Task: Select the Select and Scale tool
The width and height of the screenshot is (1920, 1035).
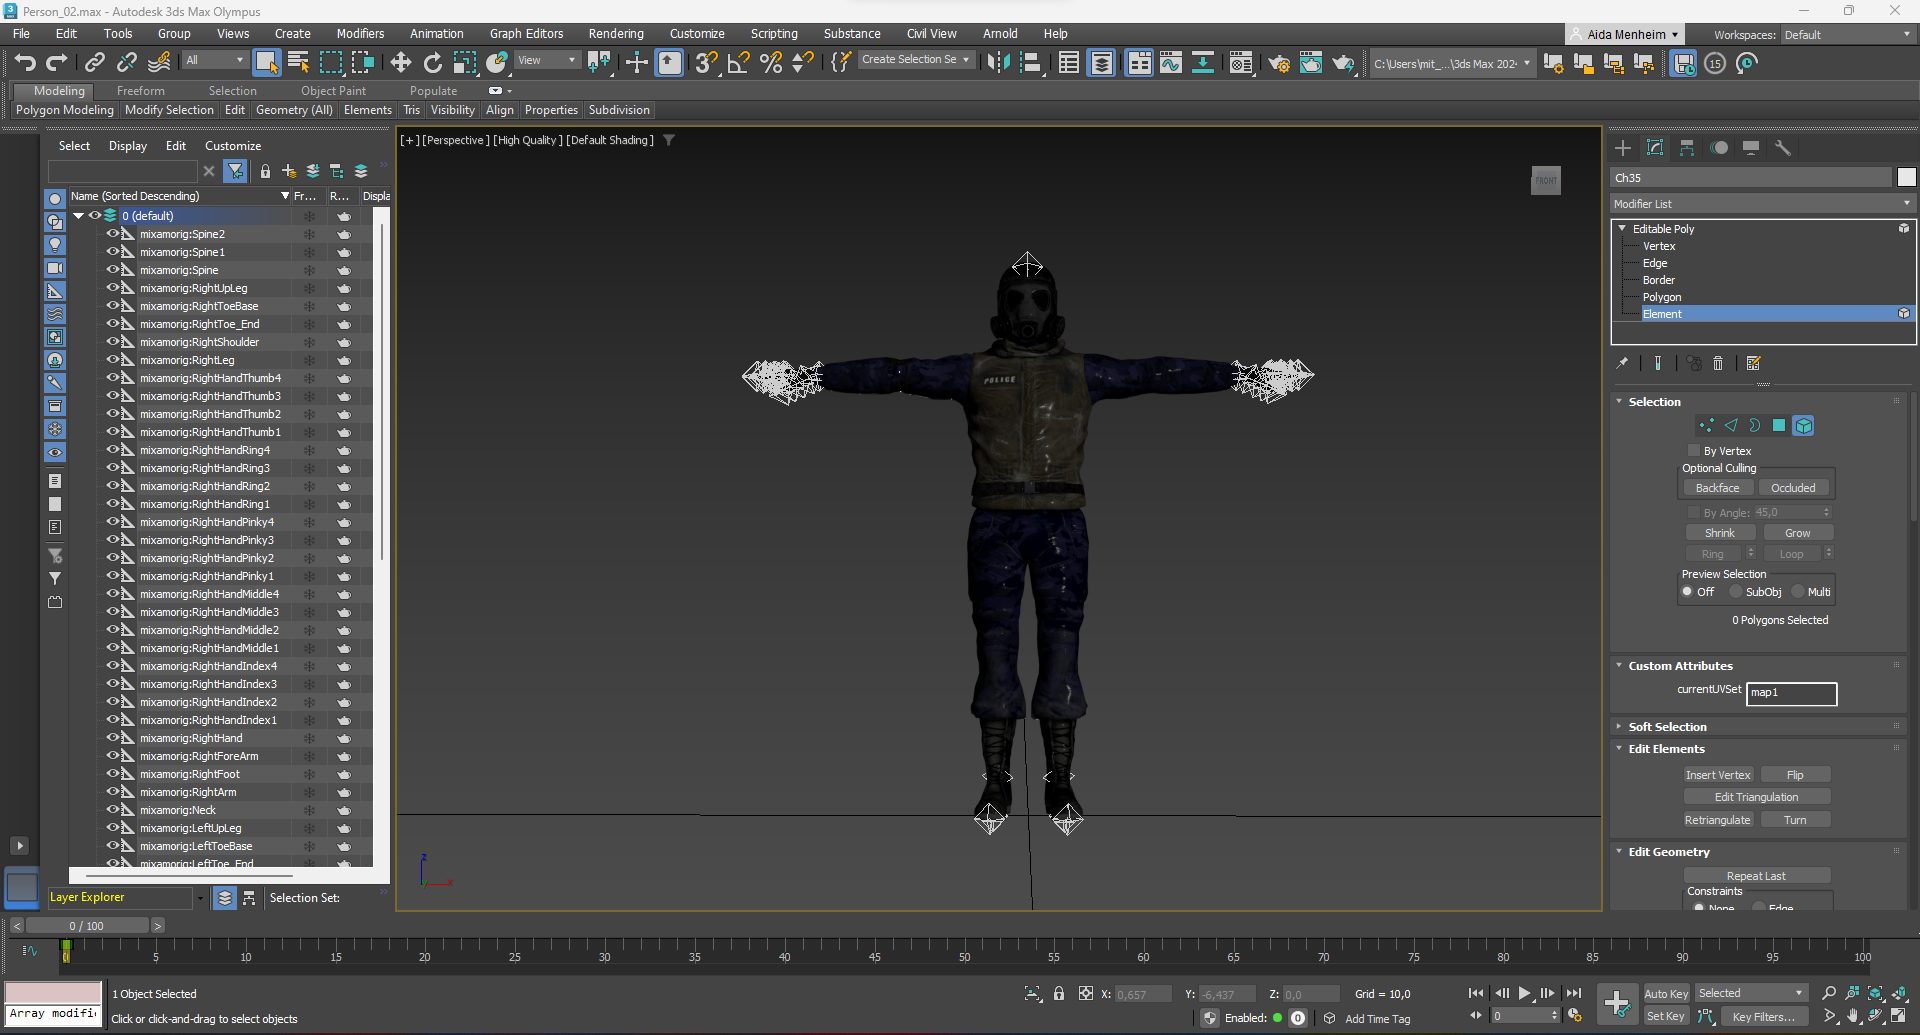Action: [465, 63]
